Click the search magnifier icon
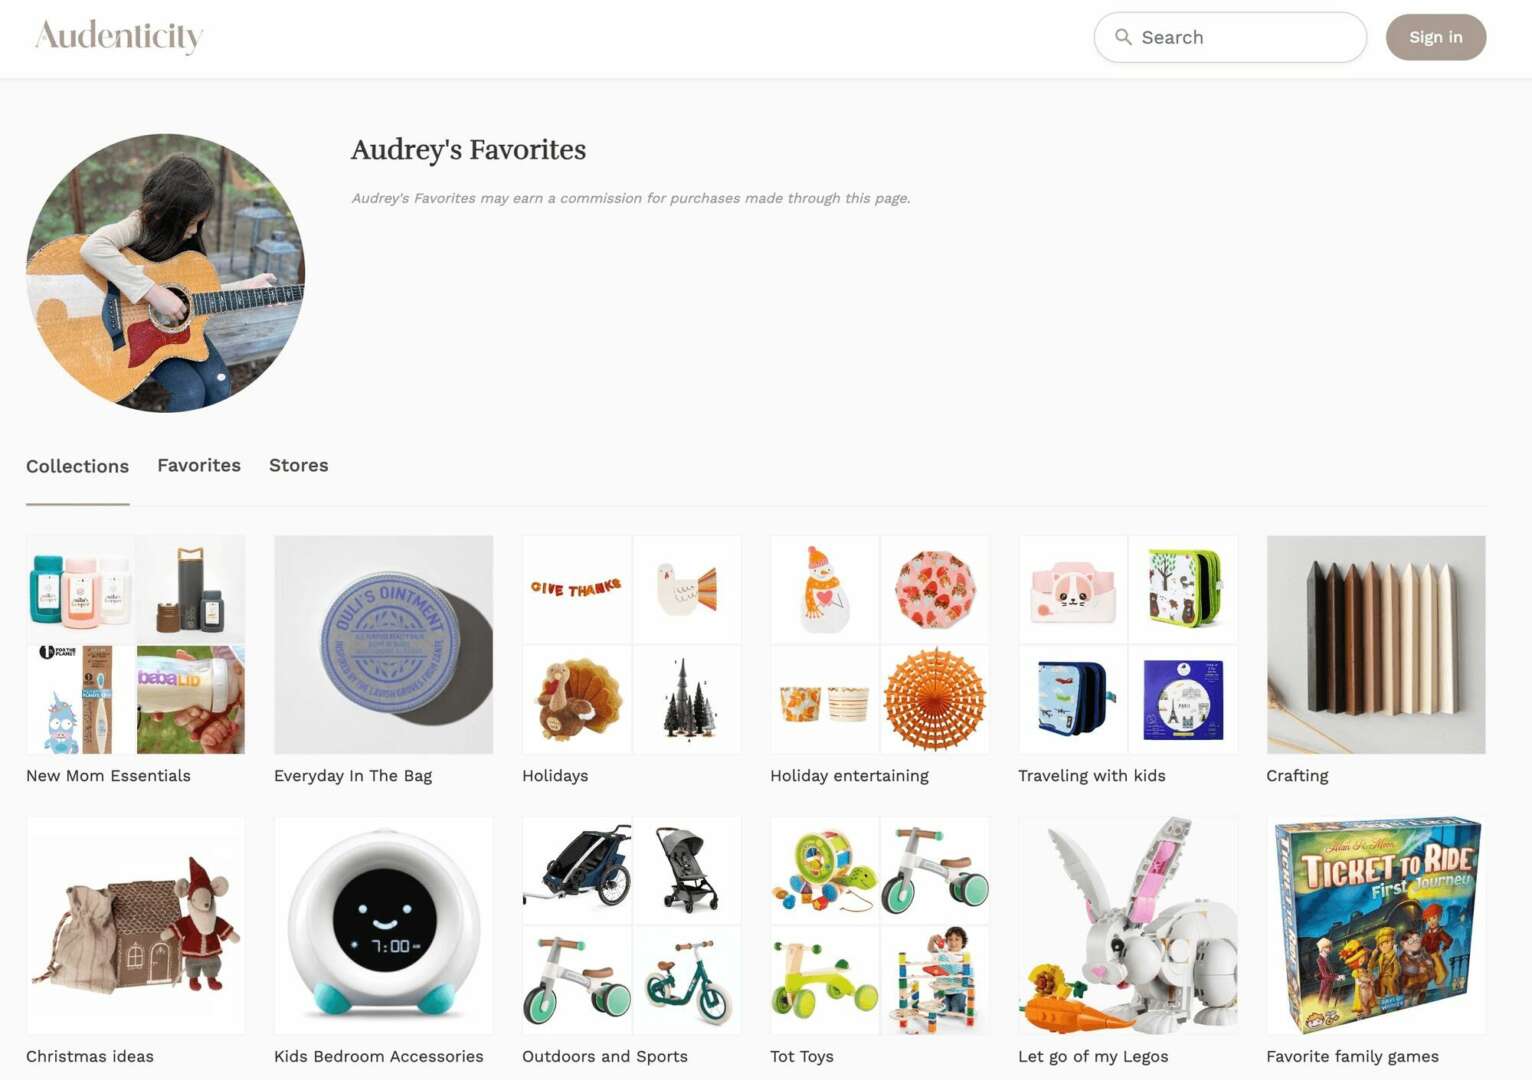1532x1080 pixels. tap(1123, 37)
